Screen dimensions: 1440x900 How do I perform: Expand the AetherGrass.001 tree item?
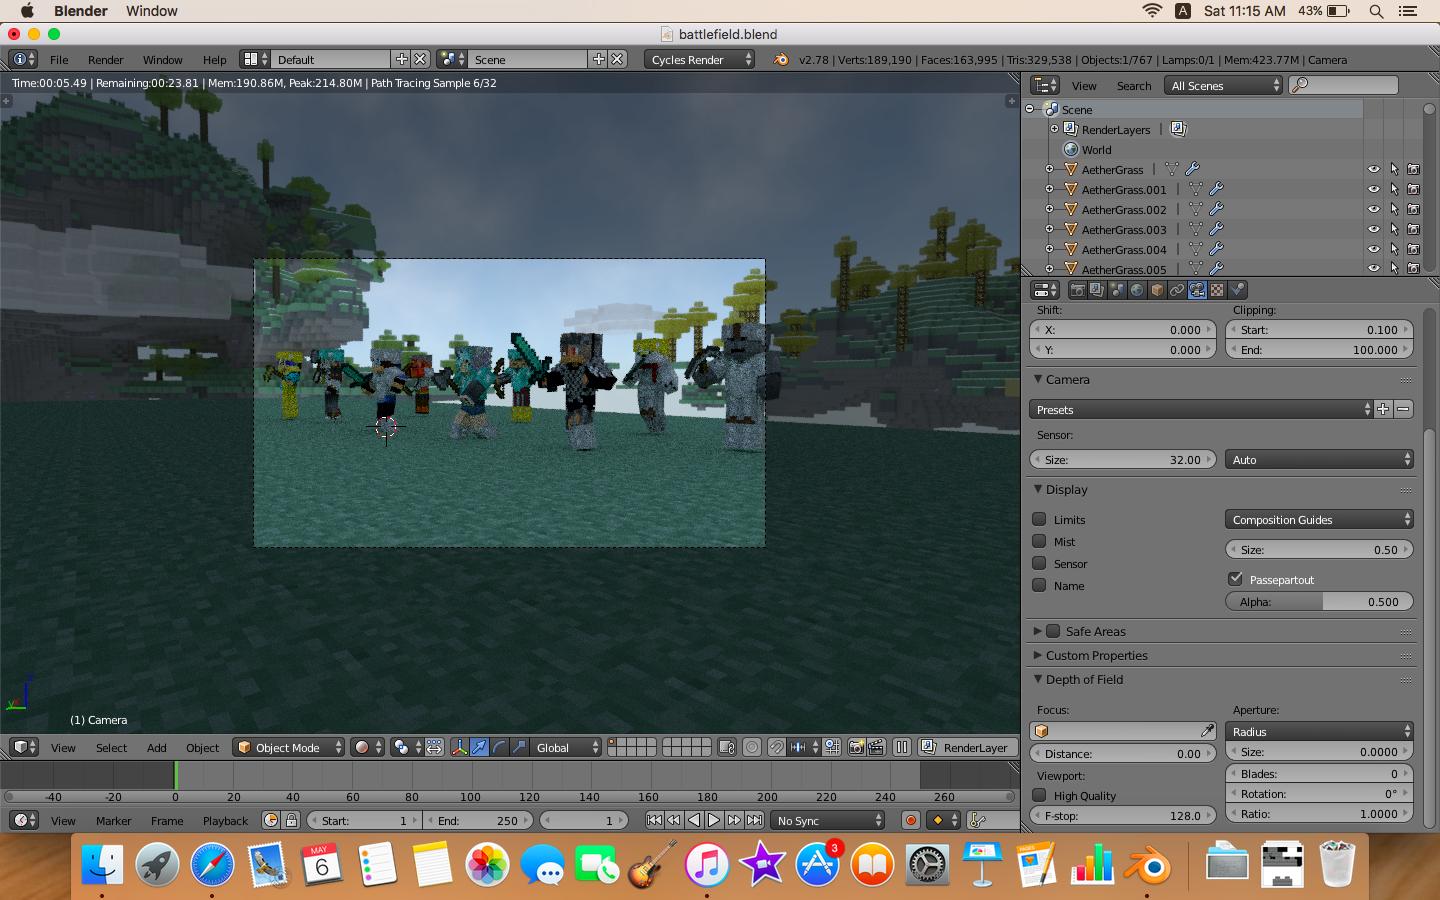[1049, 189]
